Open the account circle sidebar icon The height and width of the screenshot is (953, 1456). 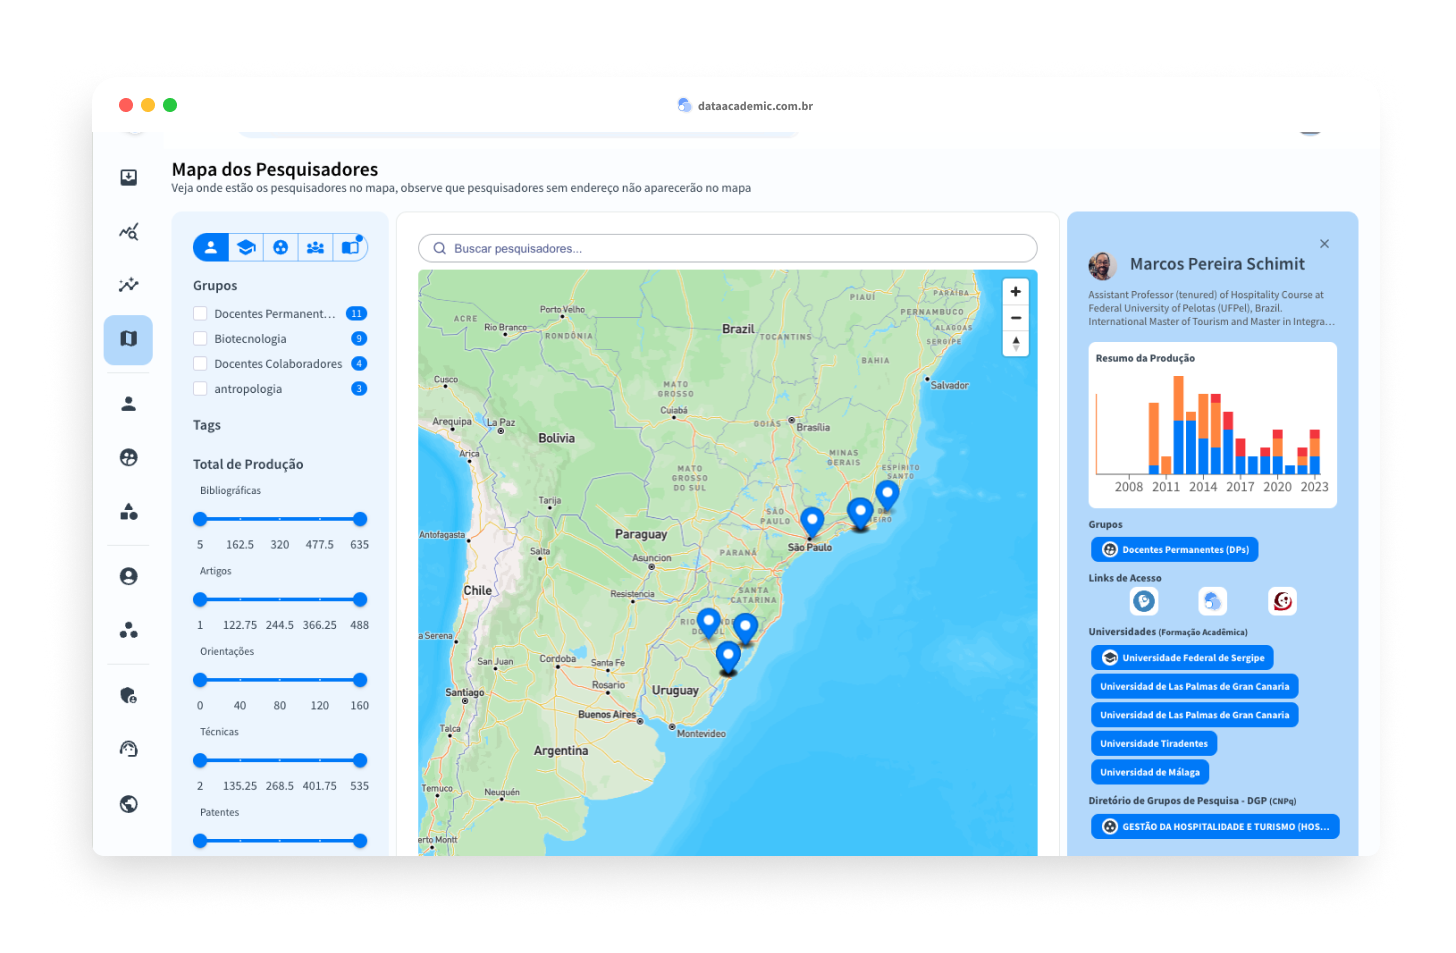(128, 577)
